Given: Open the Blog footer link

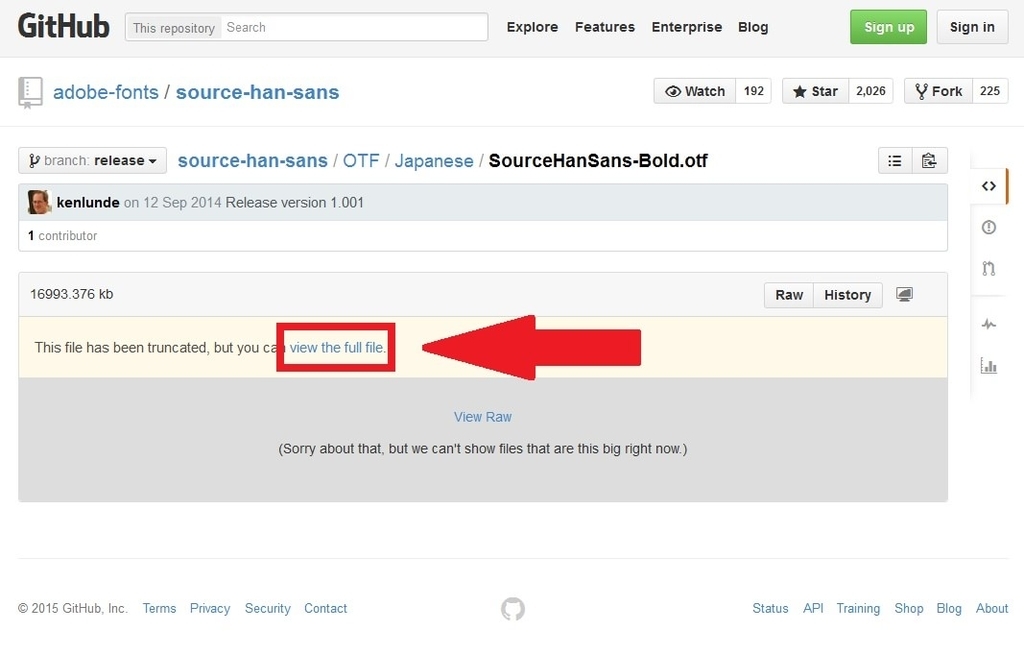Looking at the screenshot, I should tap(949, 608).
